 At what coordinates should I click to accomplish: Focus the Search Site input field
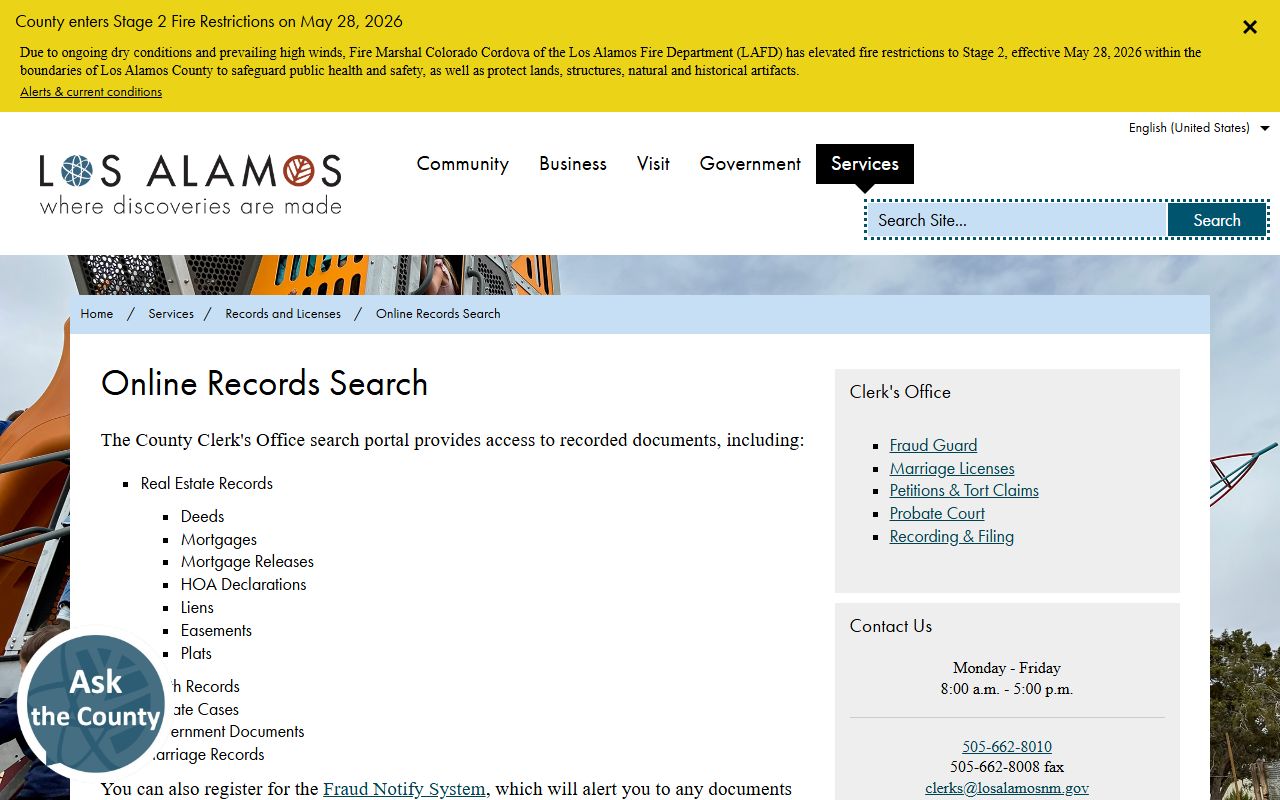coord(1017,220)
